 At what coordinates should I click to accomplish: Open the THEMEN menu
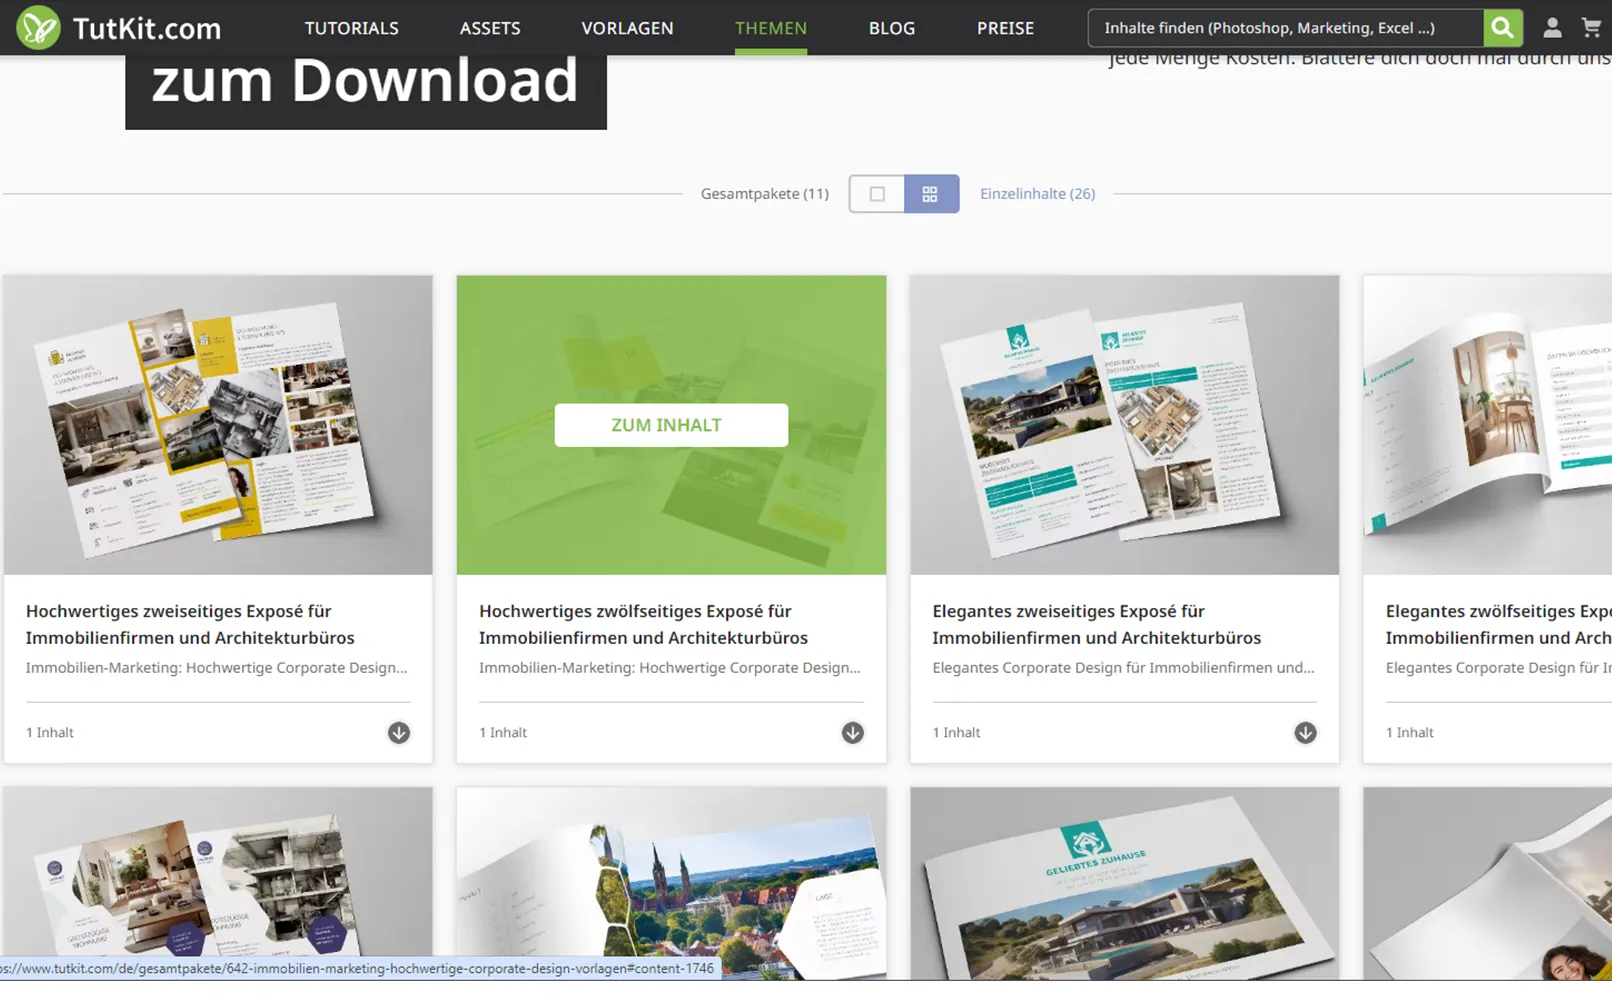click(x=770, y=28)
